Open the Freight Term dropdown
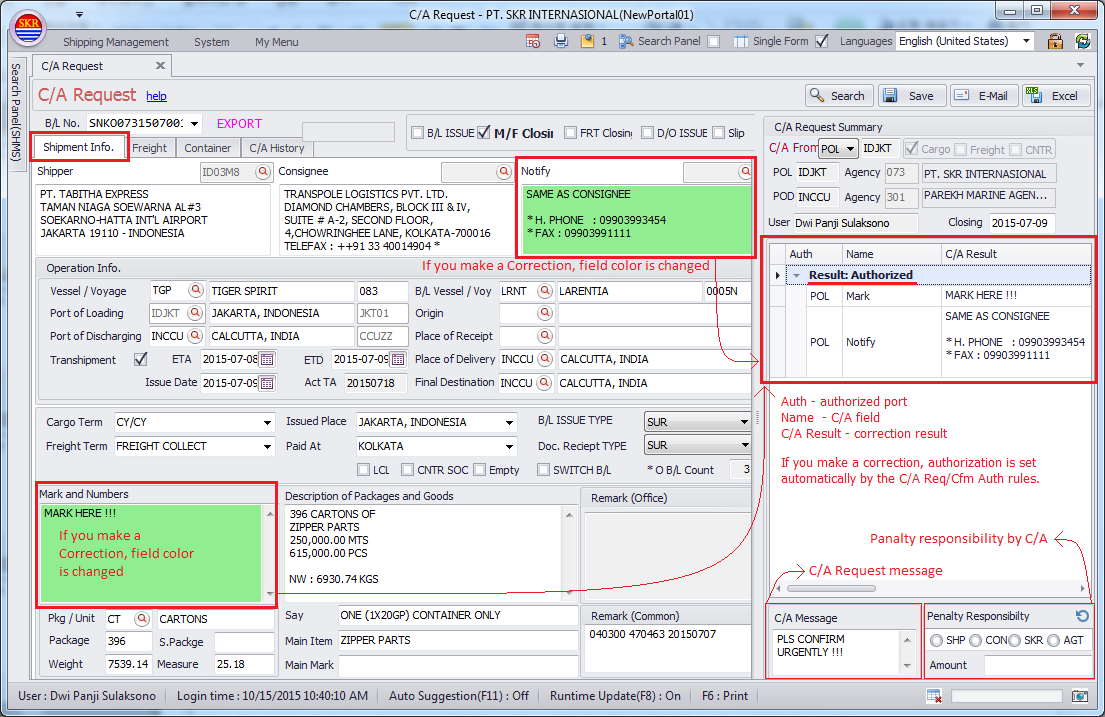This screenshot has height=717, width=1105. point(267,446)
